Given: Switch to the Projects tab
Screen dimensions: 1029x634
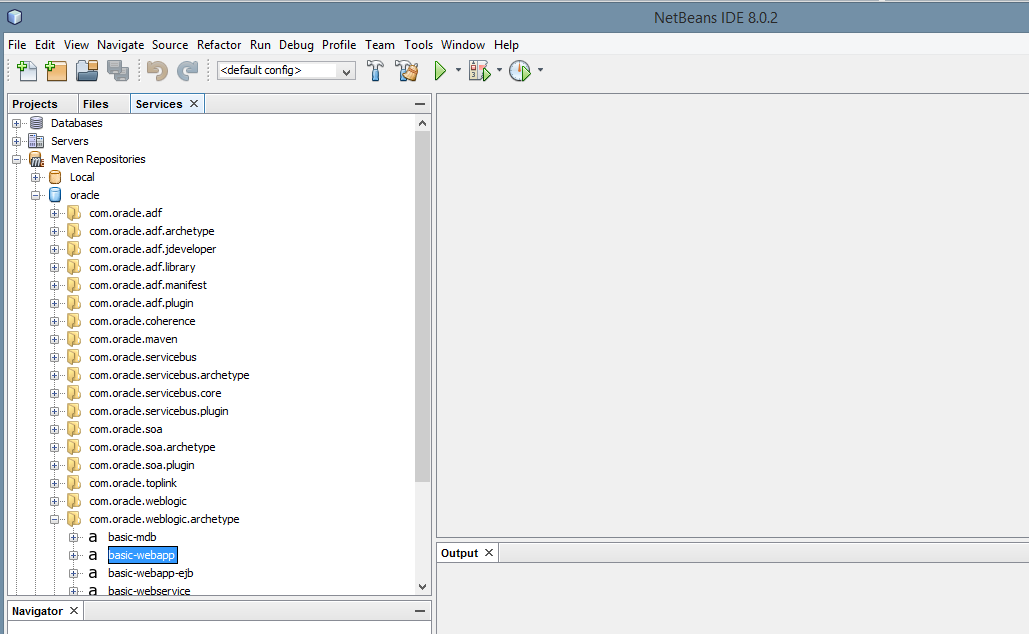Looking at the screenshot, I should (35, 104).
